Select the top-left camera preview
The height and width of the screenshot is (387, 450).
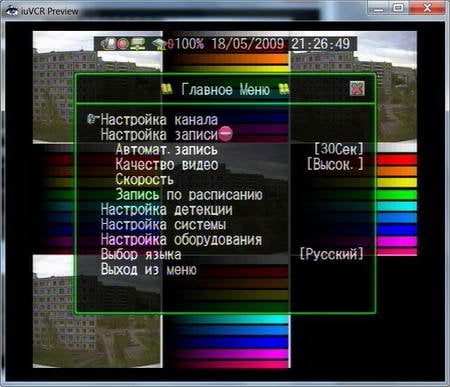97,87
